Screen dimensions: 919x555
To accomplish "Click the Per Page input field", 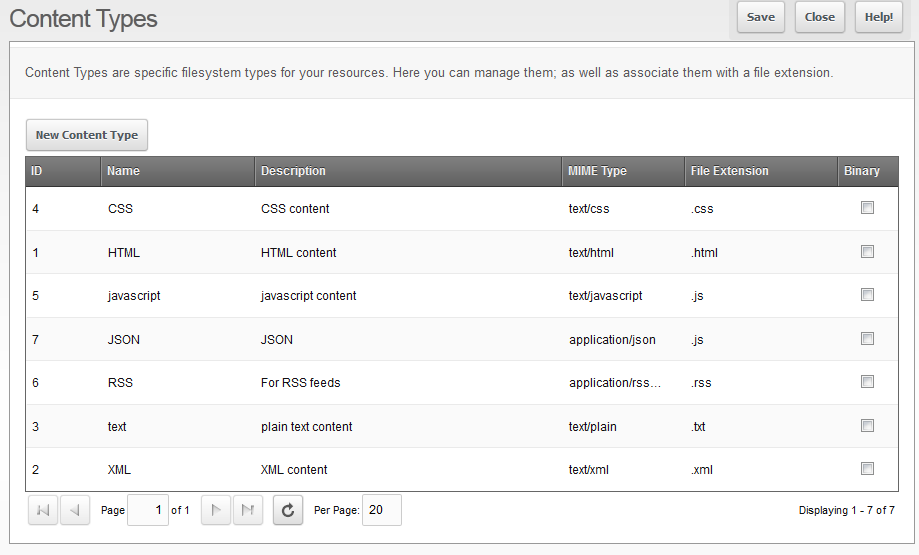I will 381,510.
